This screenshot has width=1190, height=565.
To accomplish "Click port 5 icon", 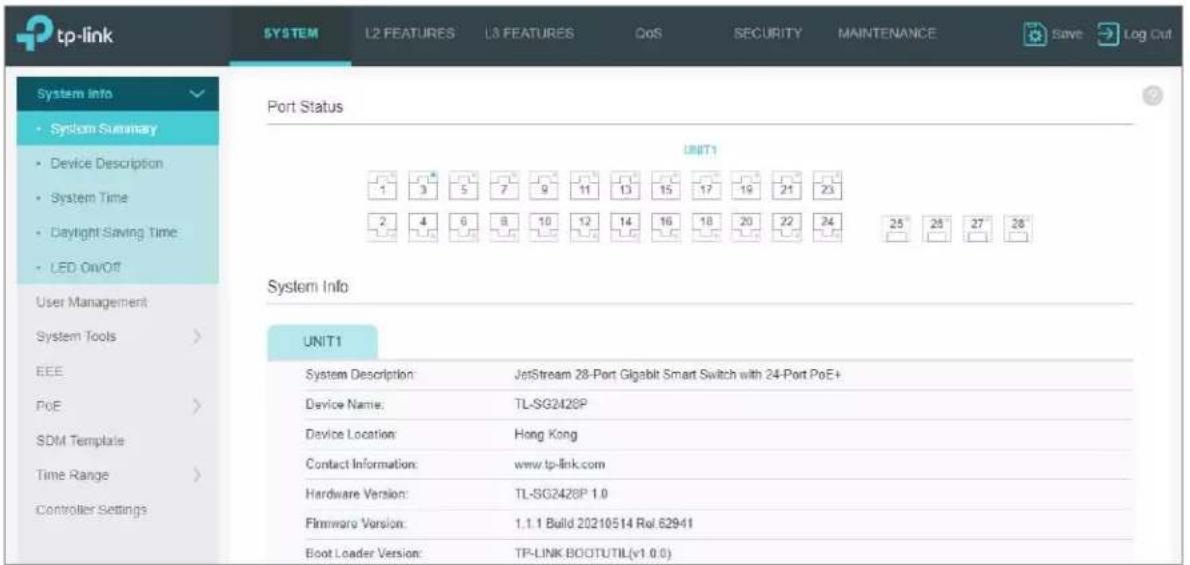I will (x=464, y=185).
